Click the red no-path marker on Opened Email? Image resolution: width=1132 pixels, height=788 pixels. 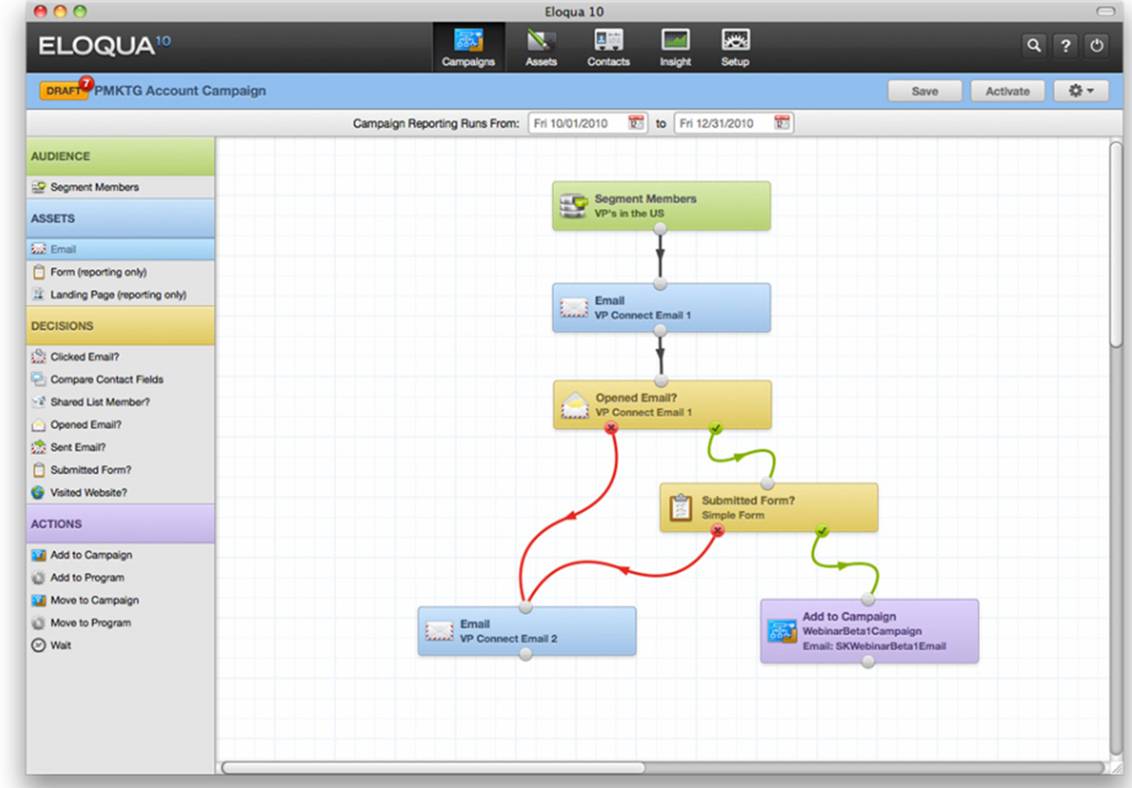(611, 428)
